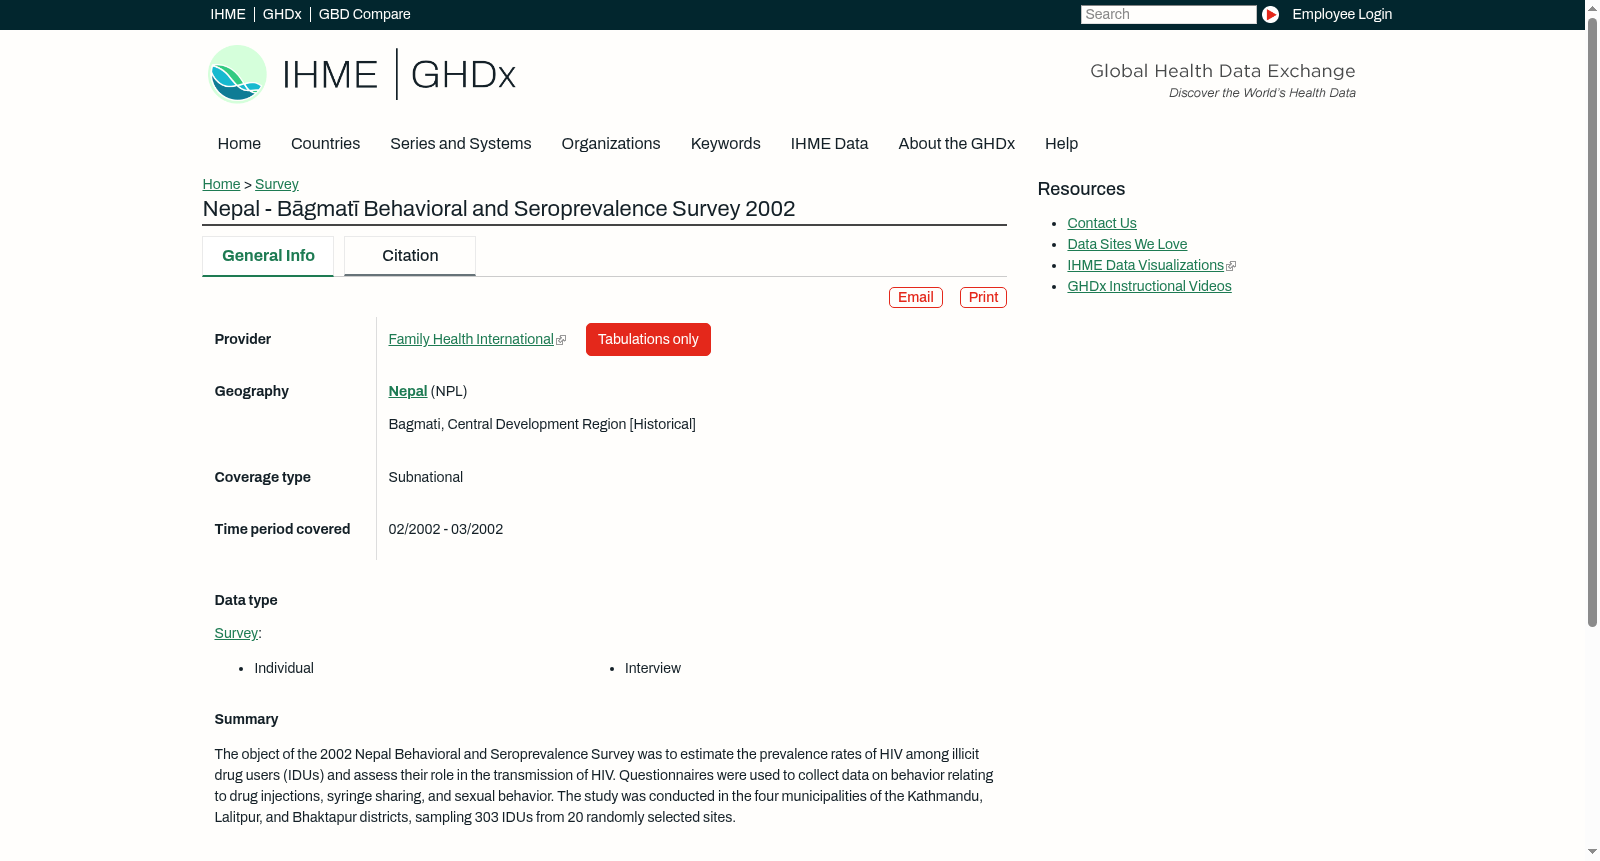Image resolution: width=1600 pixels, height=861 pixels.
Task: Open Family Health International provider link
Action: point(471,340)
